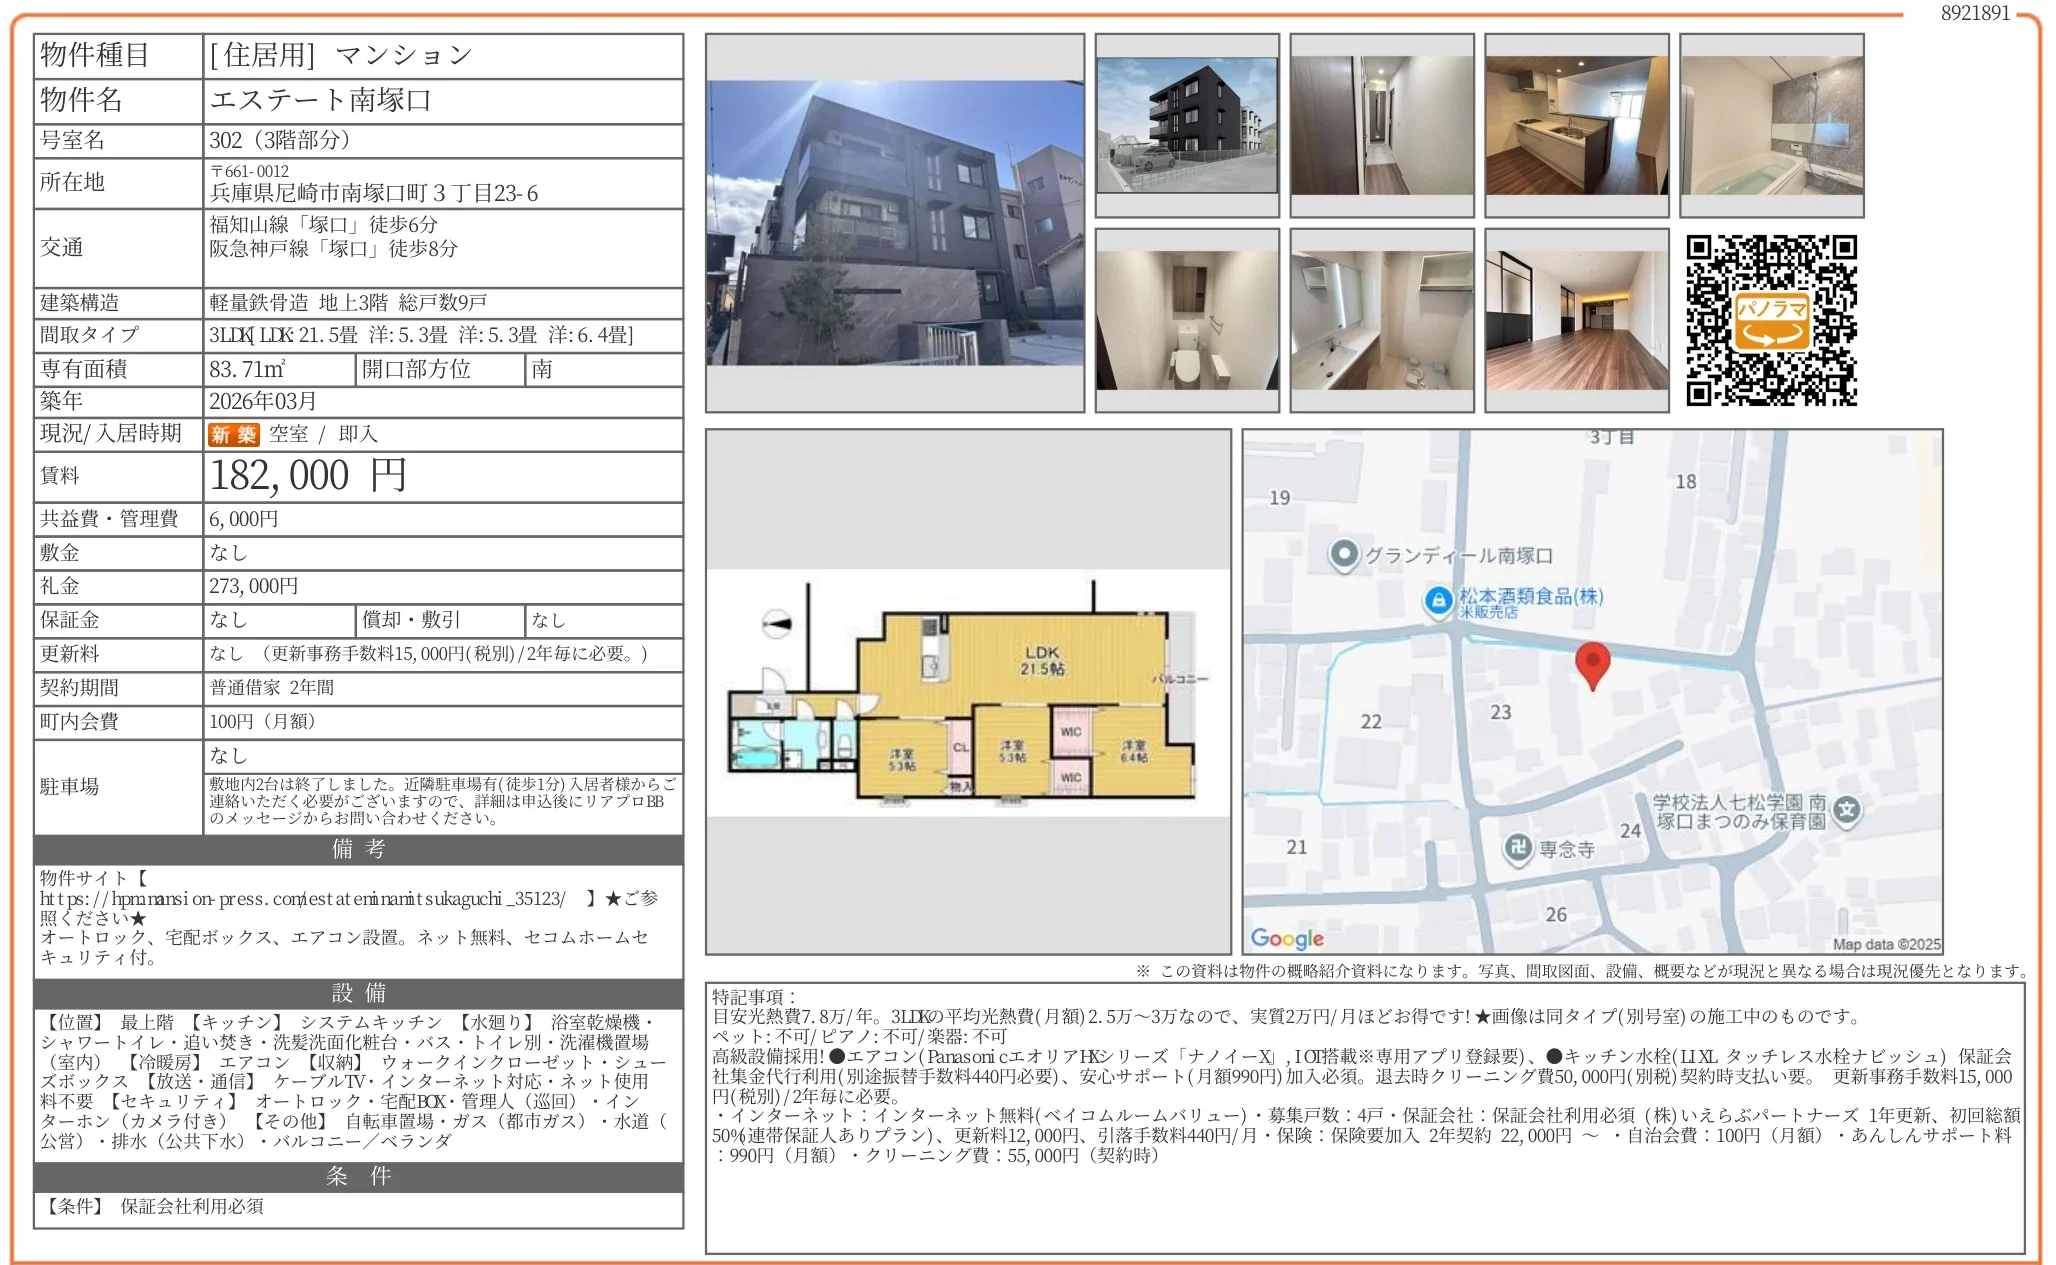Open the kitchen photo thumbnail
2056x1265 pixels.
point(1576,125)
